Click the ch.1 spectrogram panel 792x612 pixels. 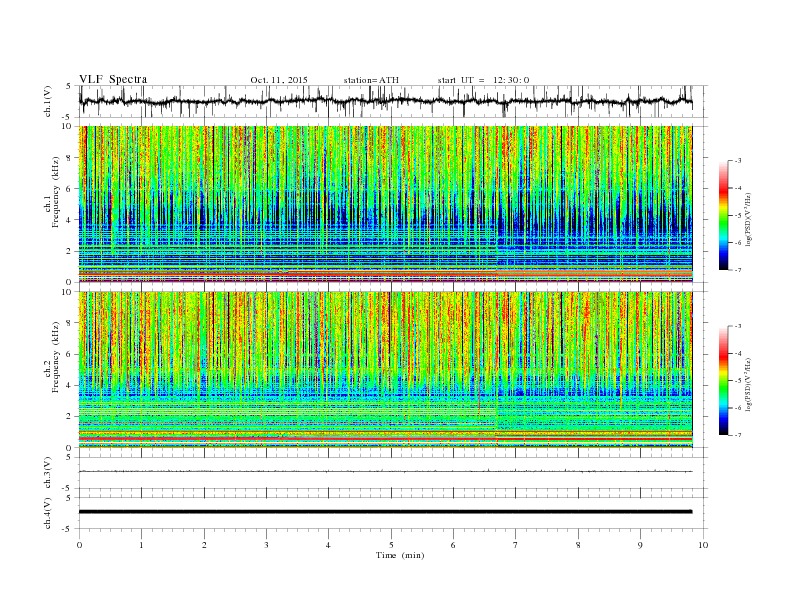(x=386, y=203)
